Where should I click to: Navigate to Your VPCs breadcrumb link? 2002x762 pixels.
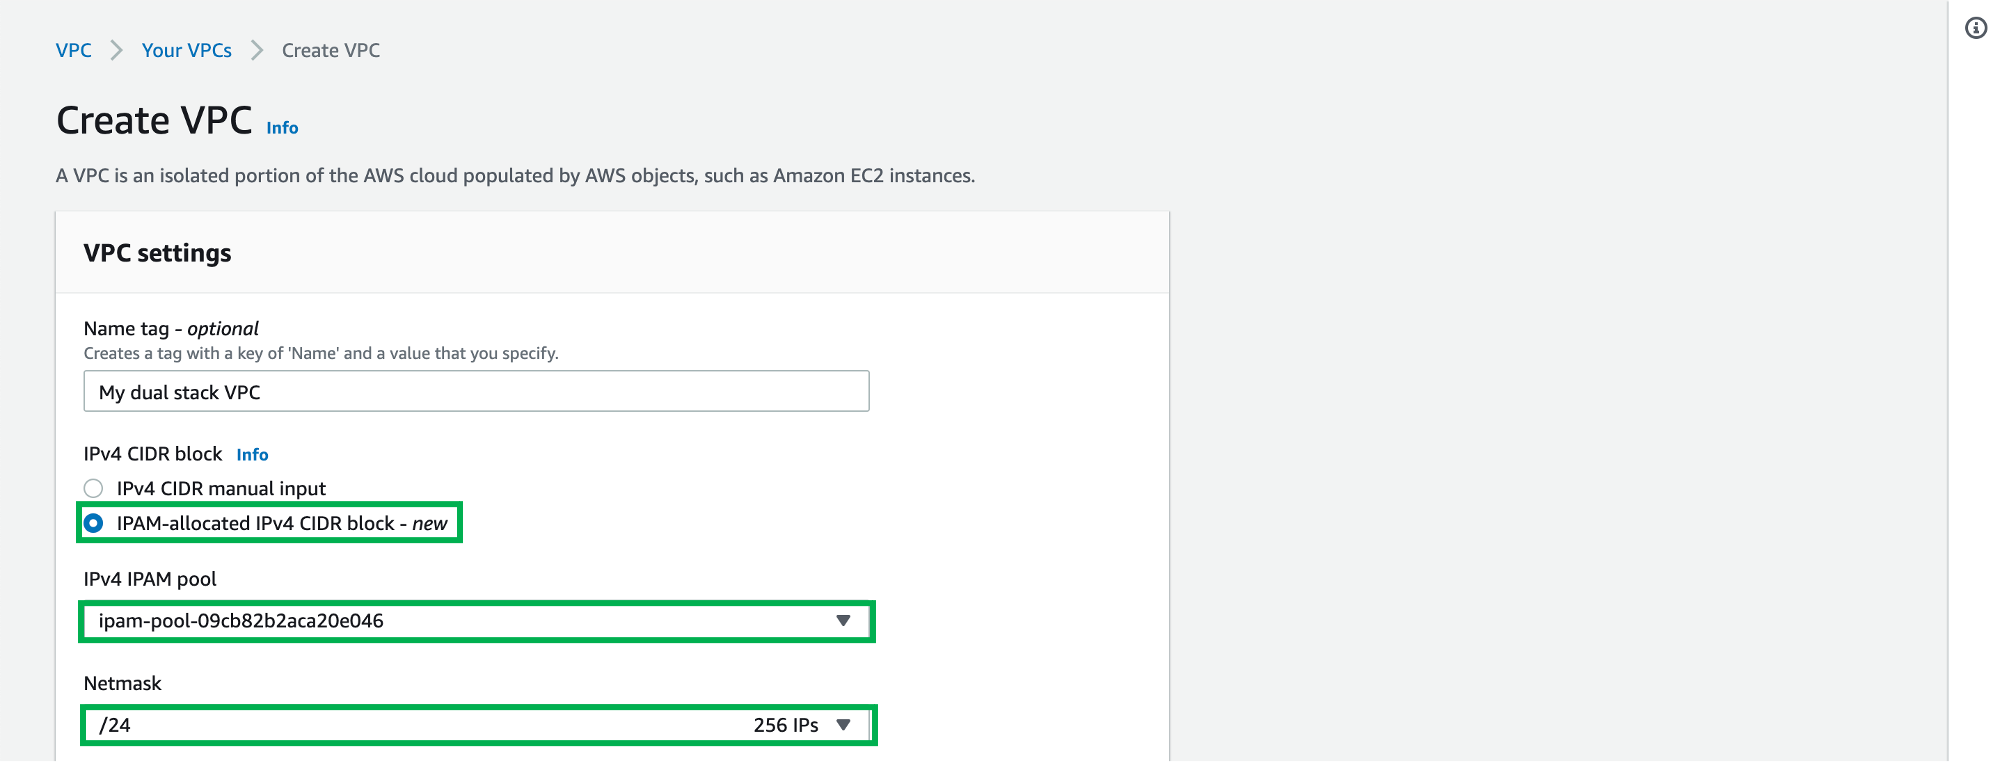(186, 50)
